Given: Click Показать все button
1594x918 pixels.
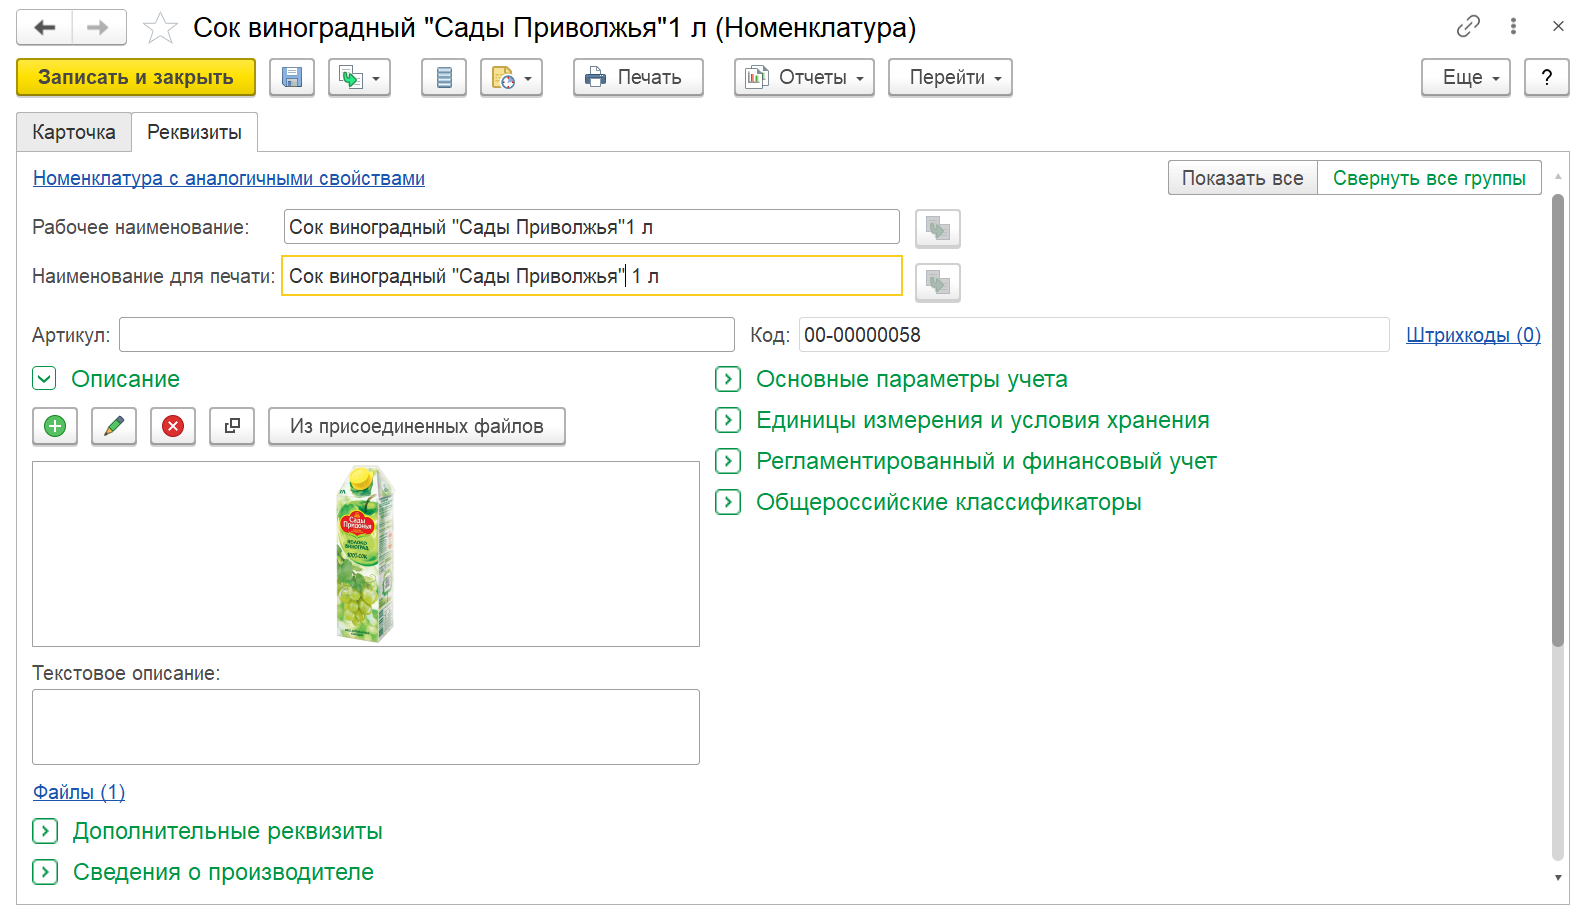Looking at the screenshot, I should [1243, 178].
